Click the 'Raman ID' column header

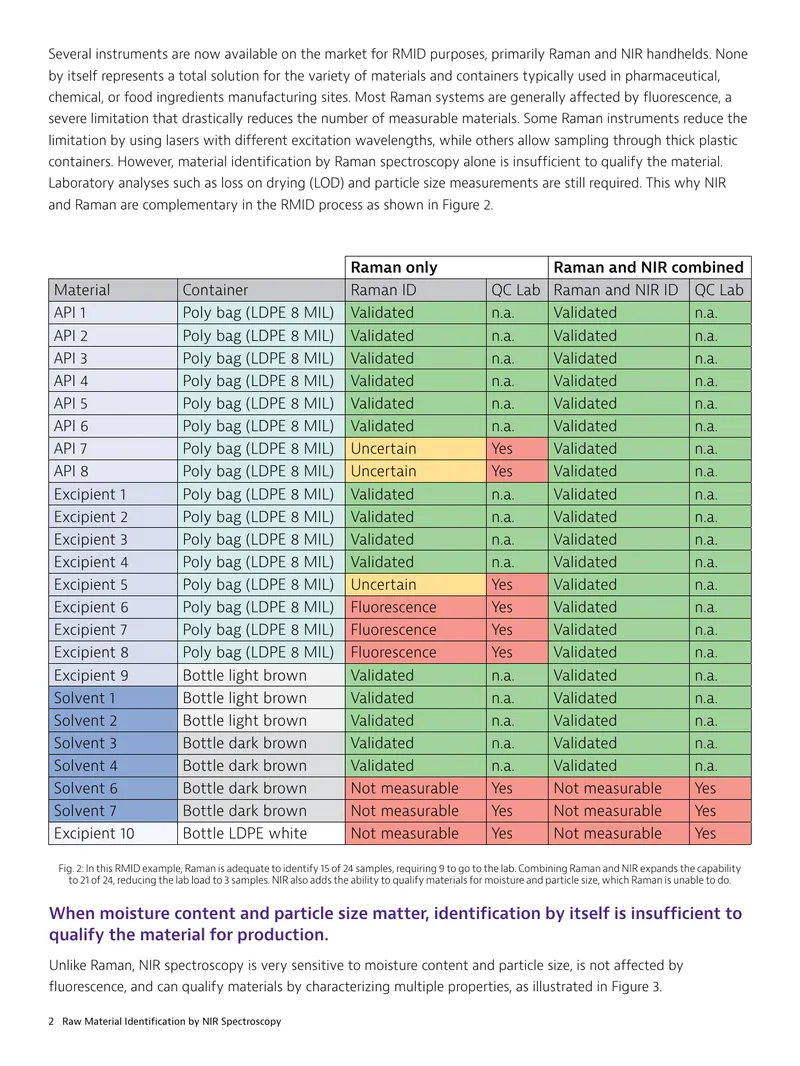point(415,290)
